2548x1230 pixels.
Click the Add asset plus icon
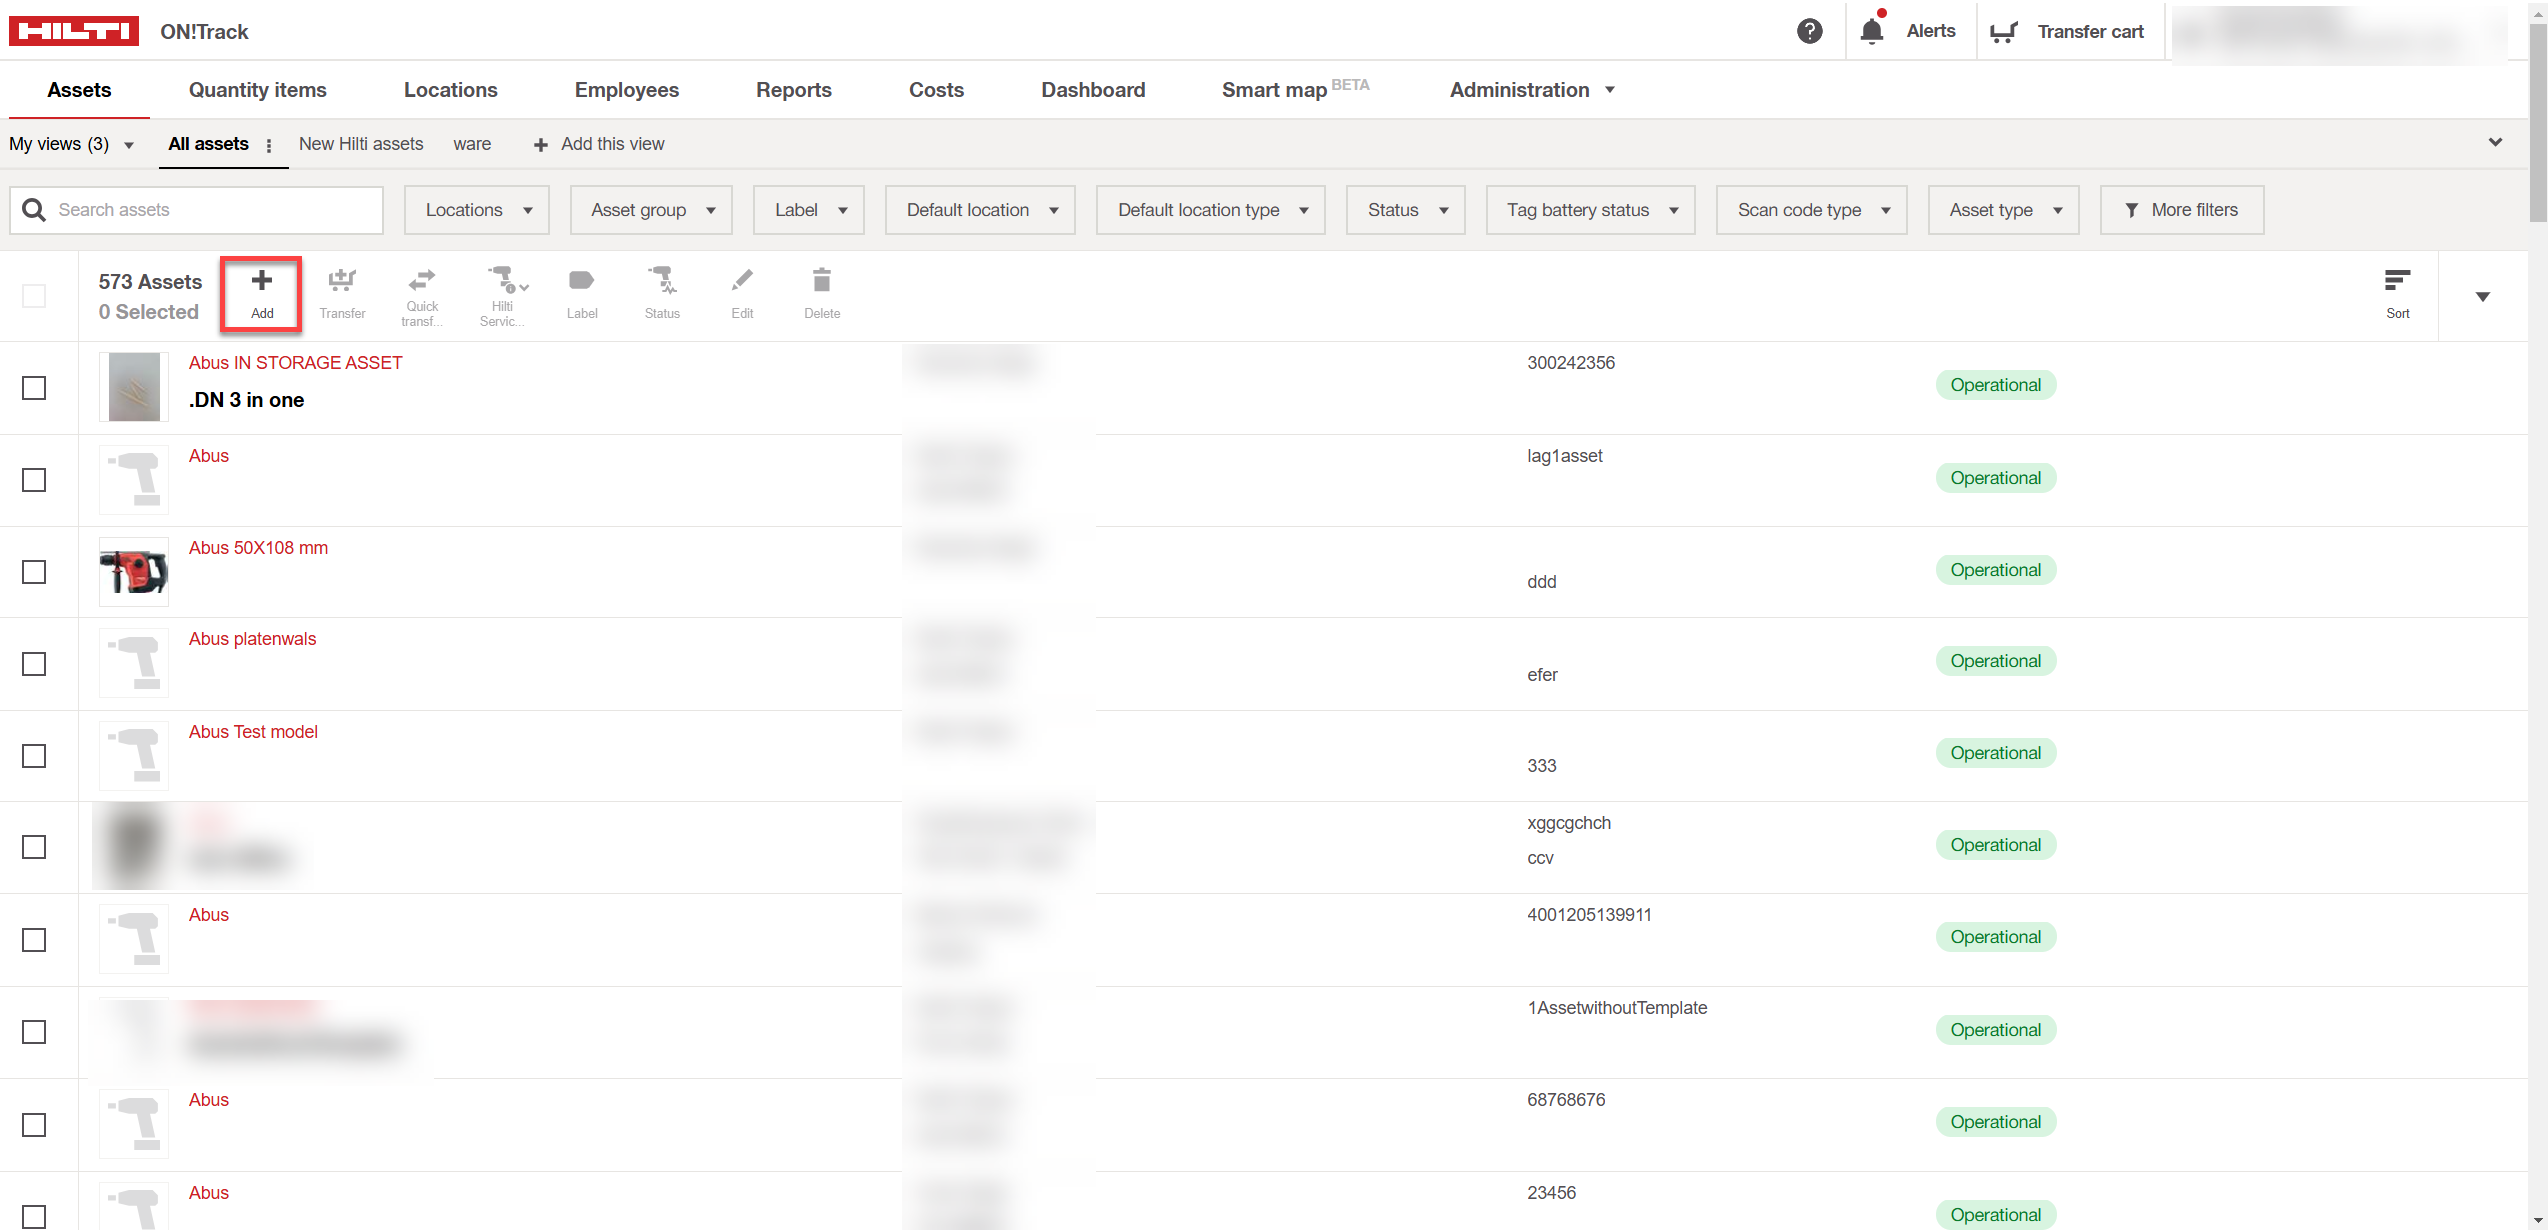262,281
